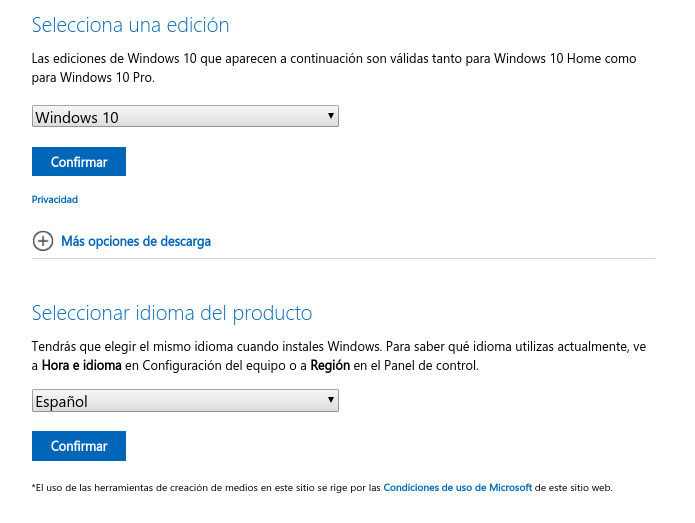
Task: Click the Español text in the language box
Action: coord(62,402)
